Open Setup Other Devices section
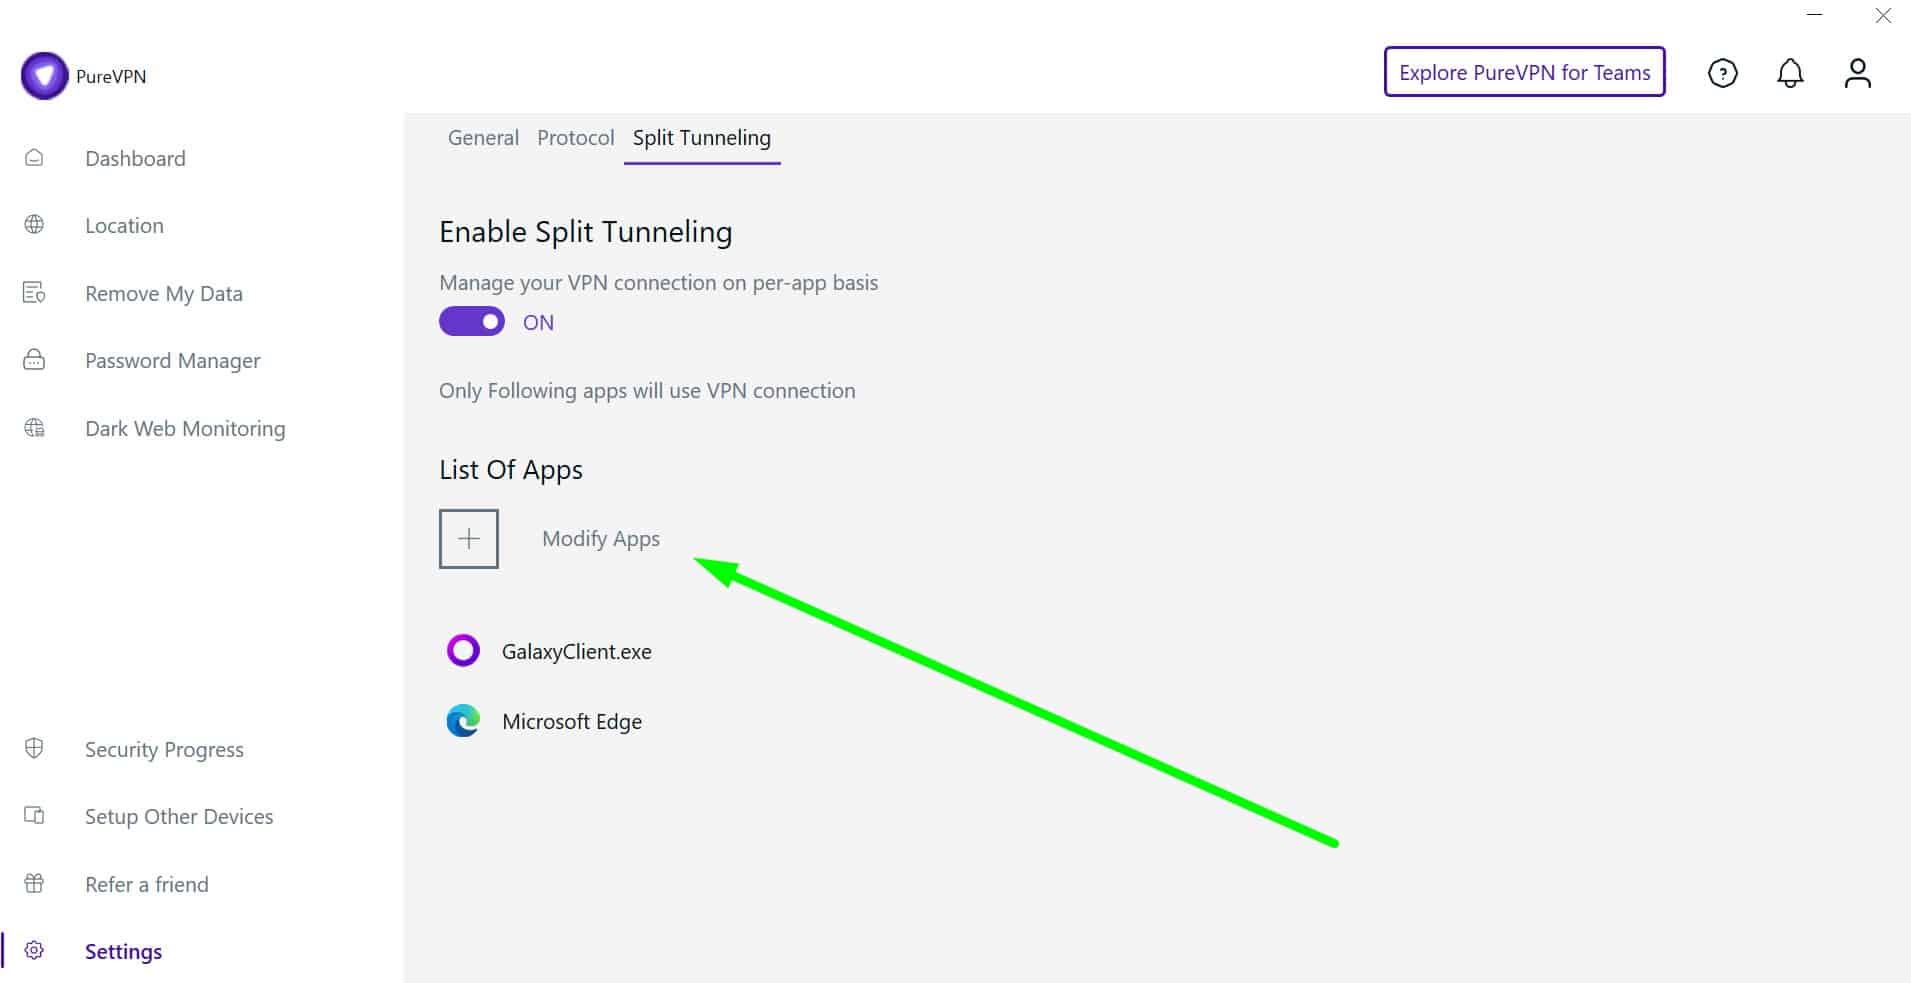 [x=179, y=816]
